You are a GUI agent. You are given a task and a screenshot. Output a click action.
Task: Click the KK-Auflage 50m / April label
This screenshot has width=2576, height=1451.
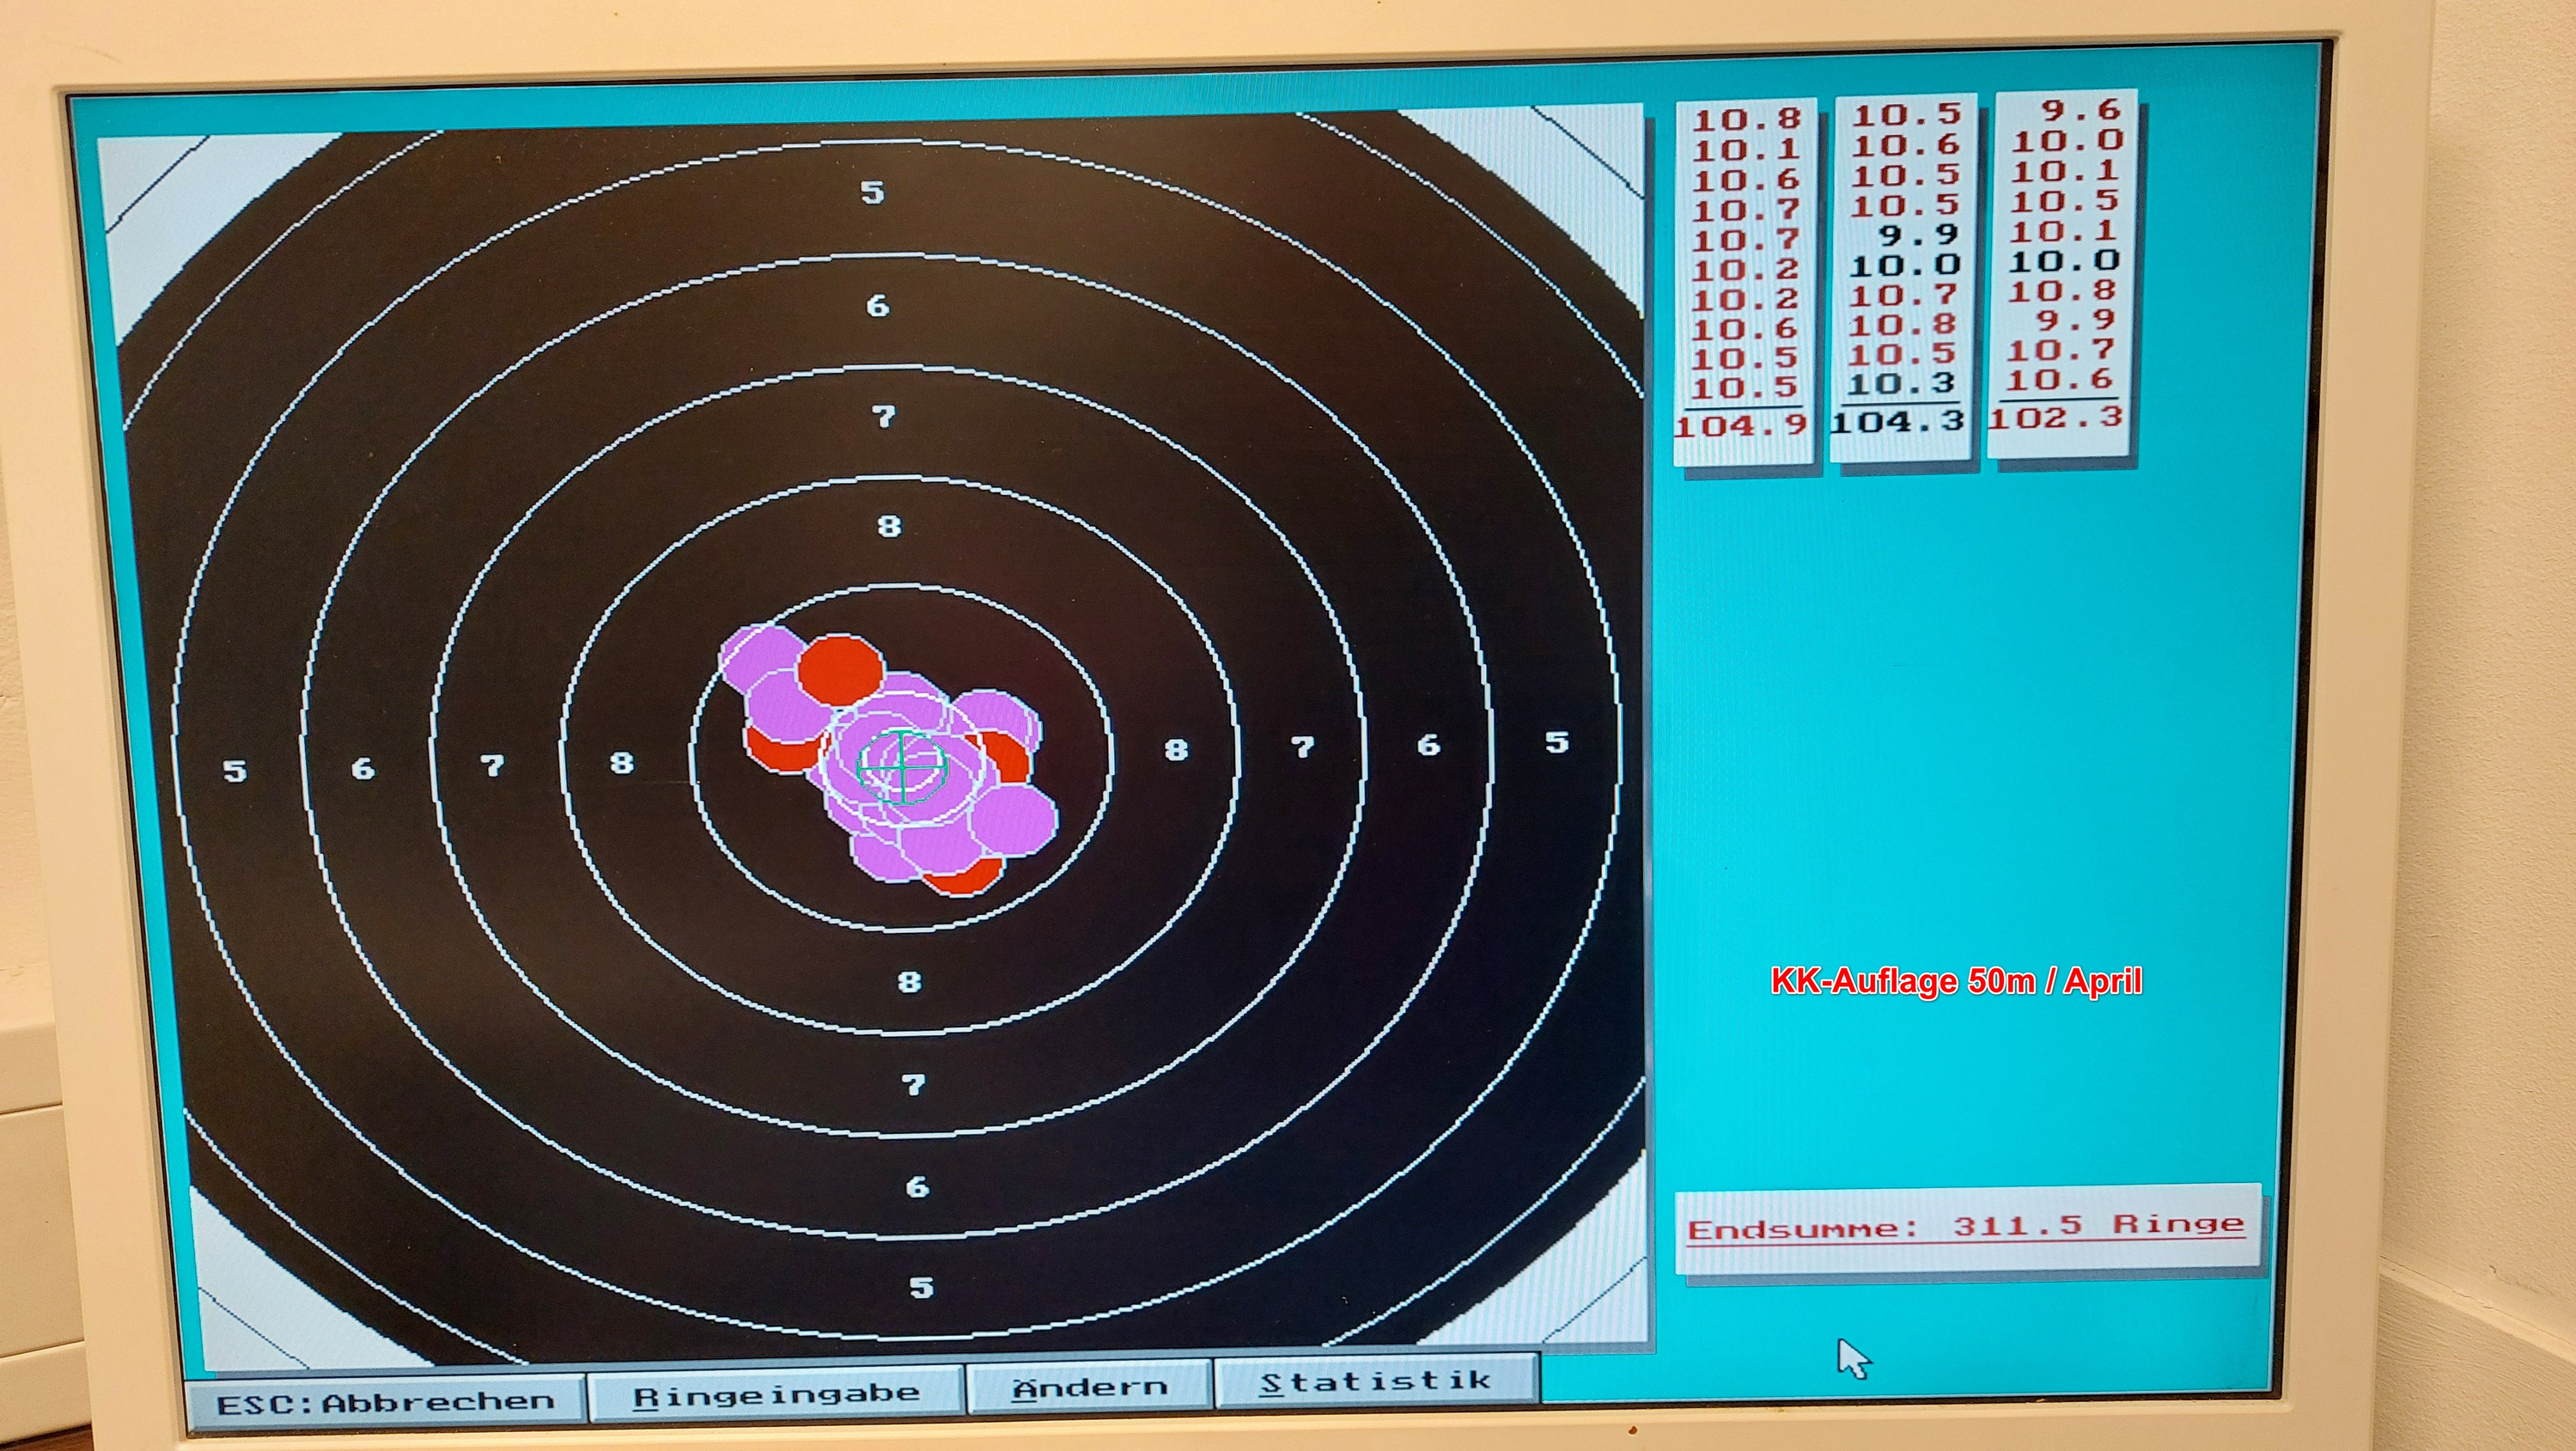1956,981
